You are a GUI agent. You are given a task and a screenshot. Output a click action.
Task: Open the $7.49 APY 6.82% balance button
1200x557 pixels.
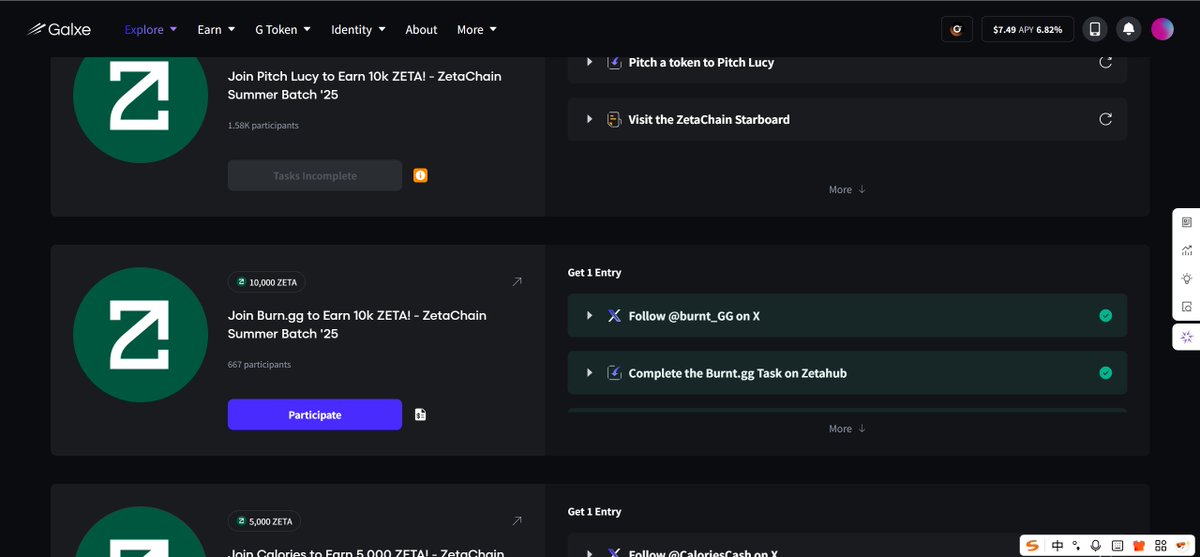coord(1028,29)
